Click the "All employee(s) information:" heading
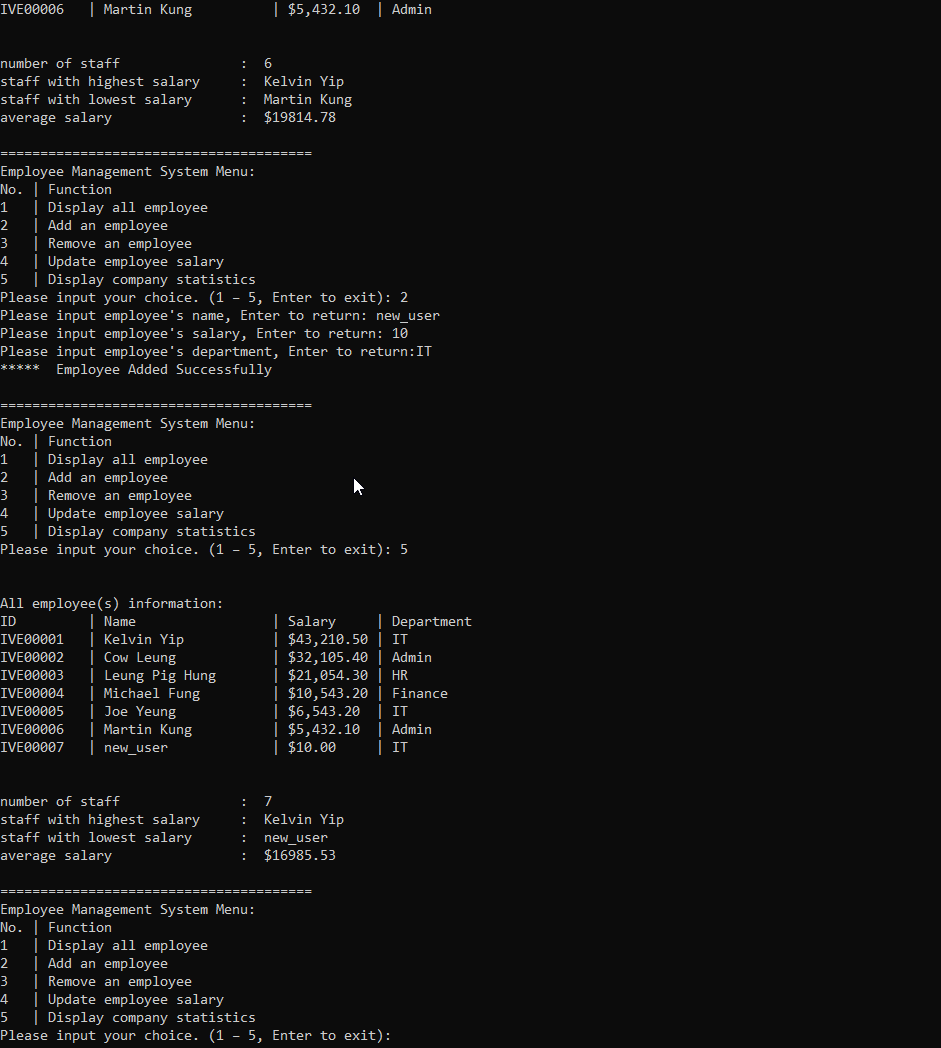941x1048 pixels. 112,604
